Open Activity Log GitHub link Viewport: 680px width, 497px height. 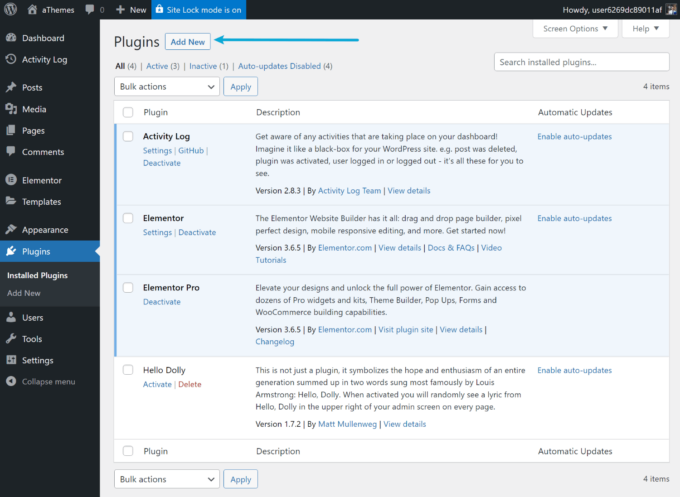[191, 150]
